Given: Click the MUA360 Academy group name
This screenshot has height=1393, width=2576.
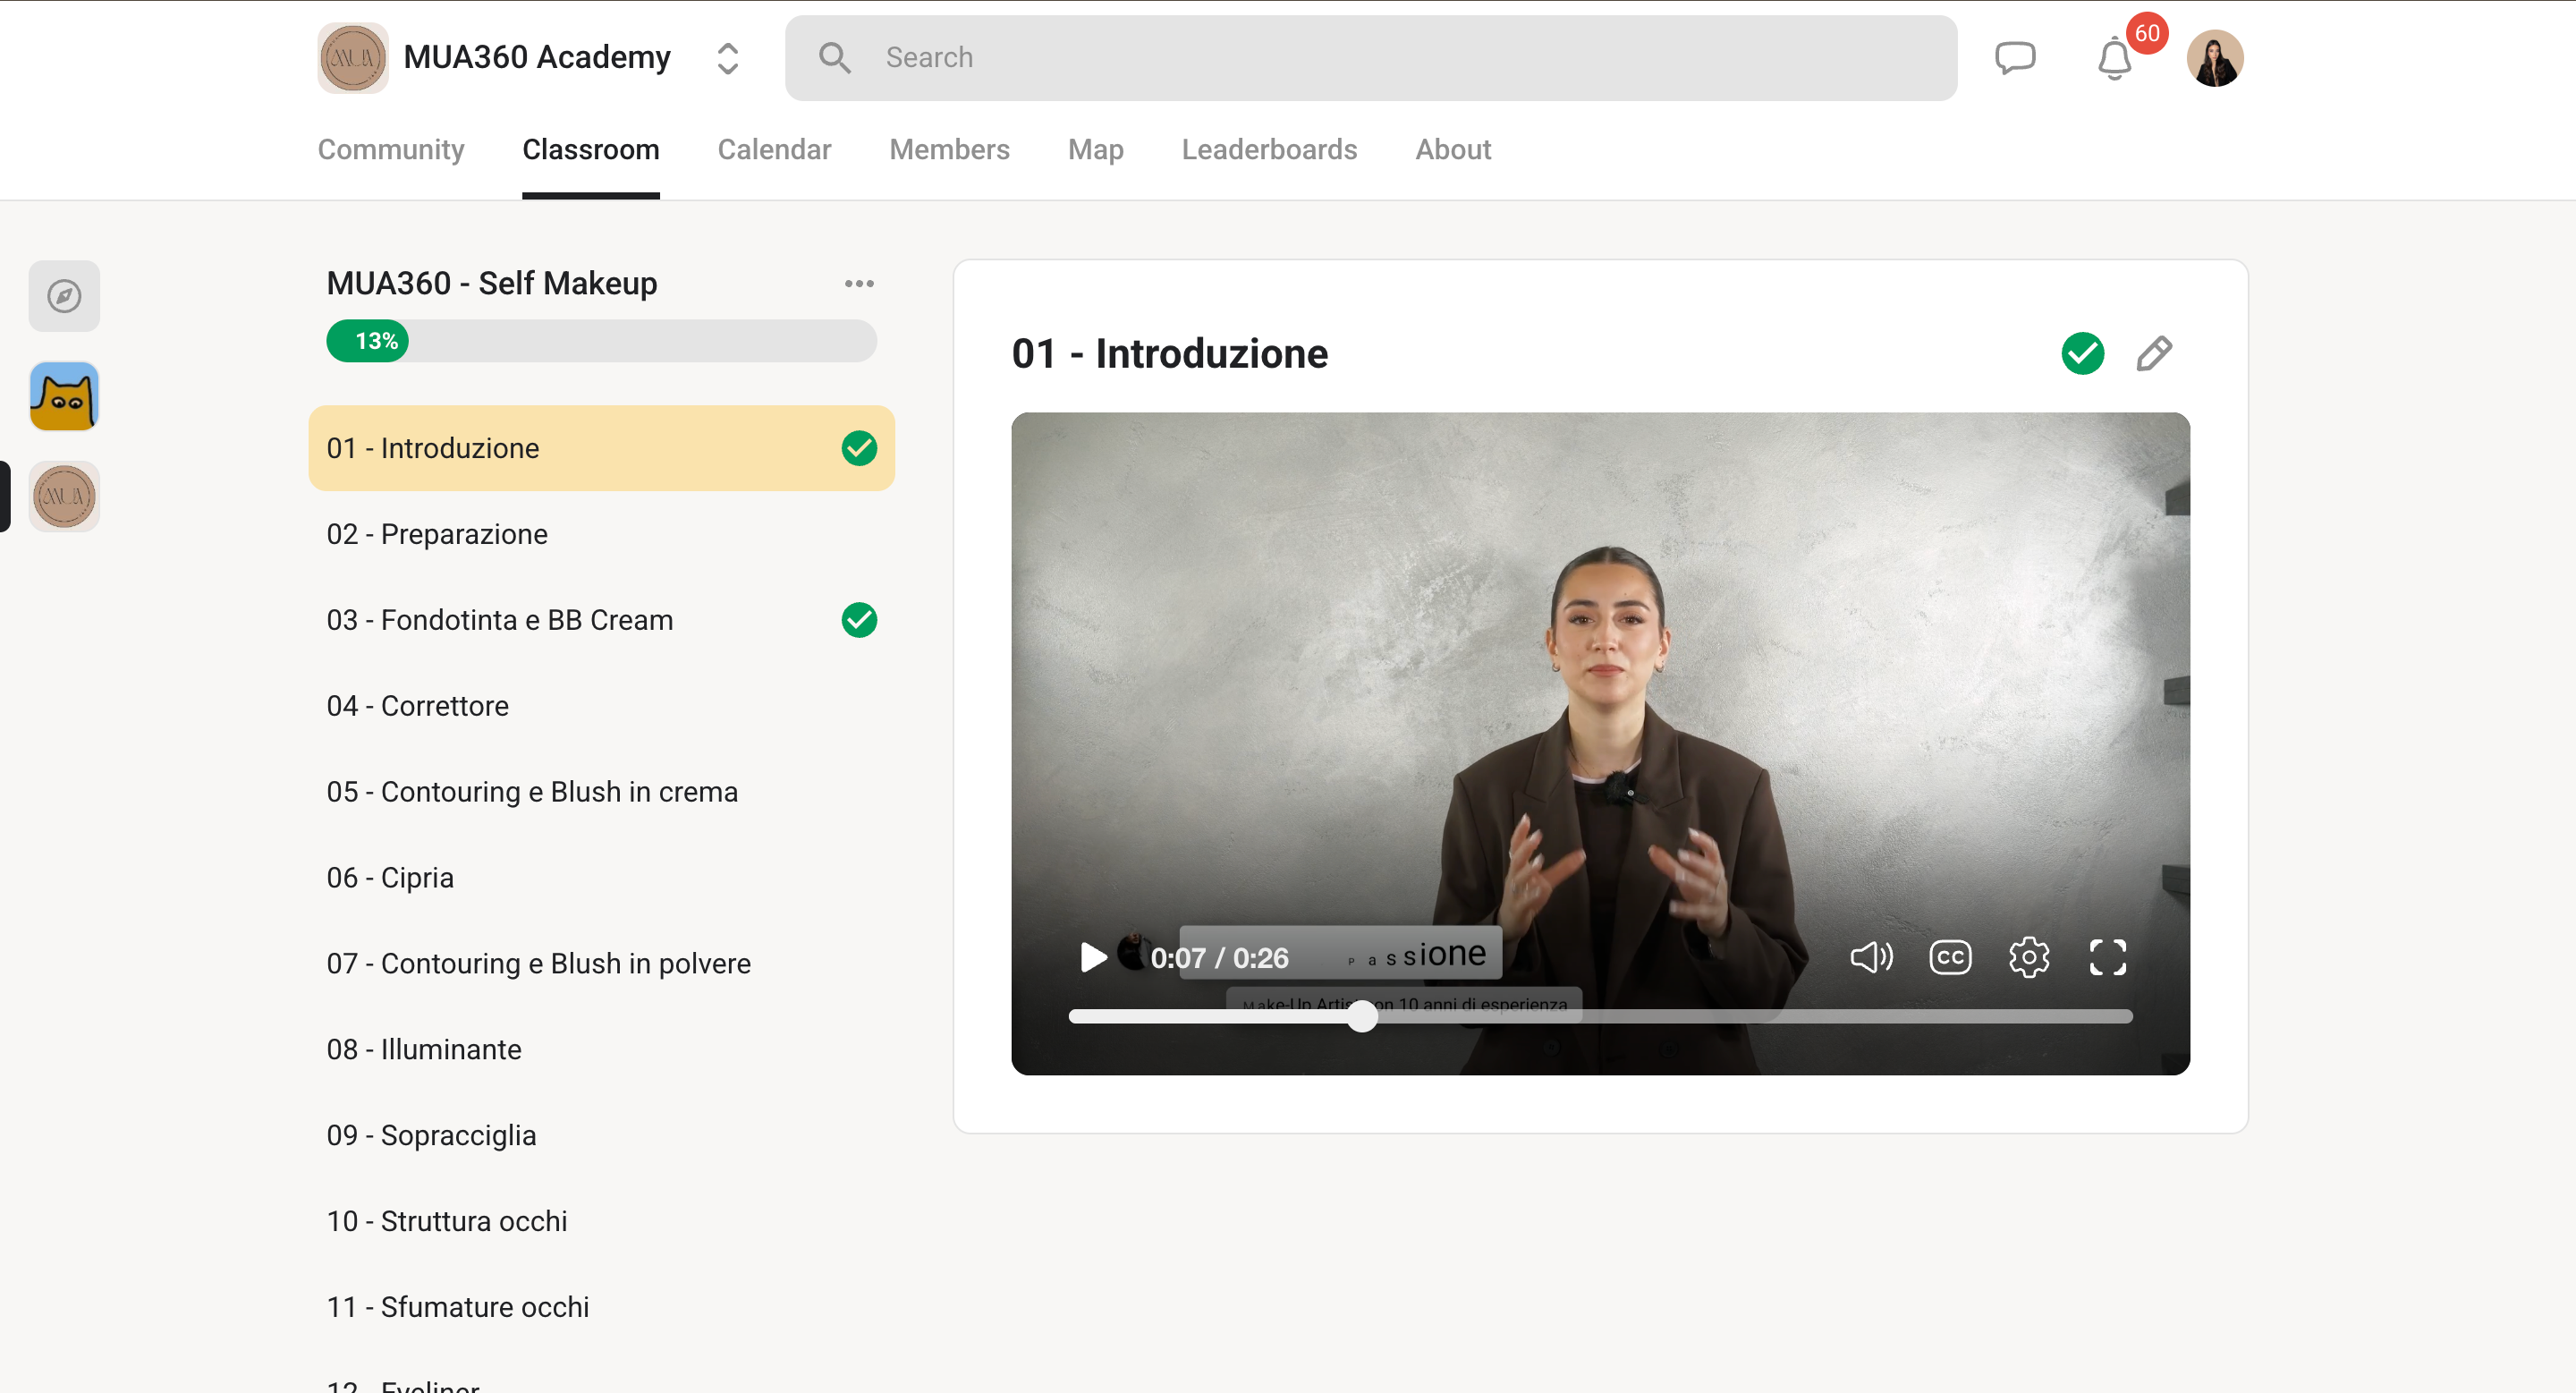Looking at the screenshot, I should coord(537,58).
